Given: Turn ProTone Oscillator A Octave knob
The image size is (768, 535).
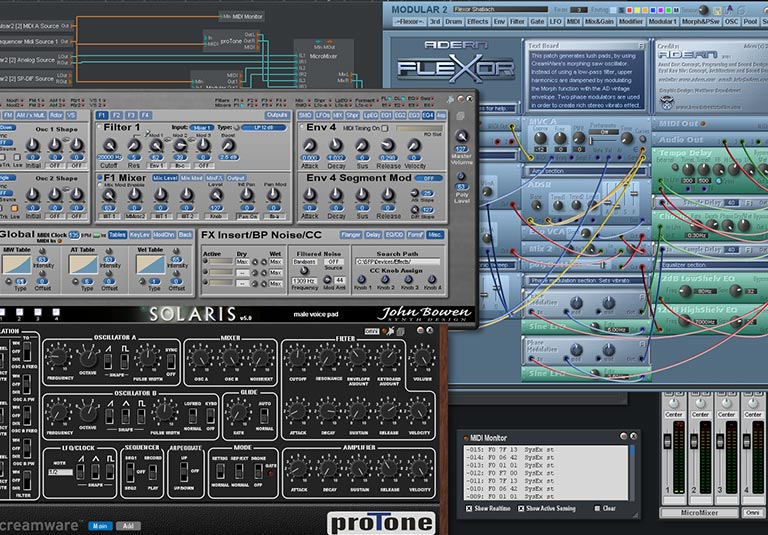Looking at the screenshot, I should click(88, 358).
